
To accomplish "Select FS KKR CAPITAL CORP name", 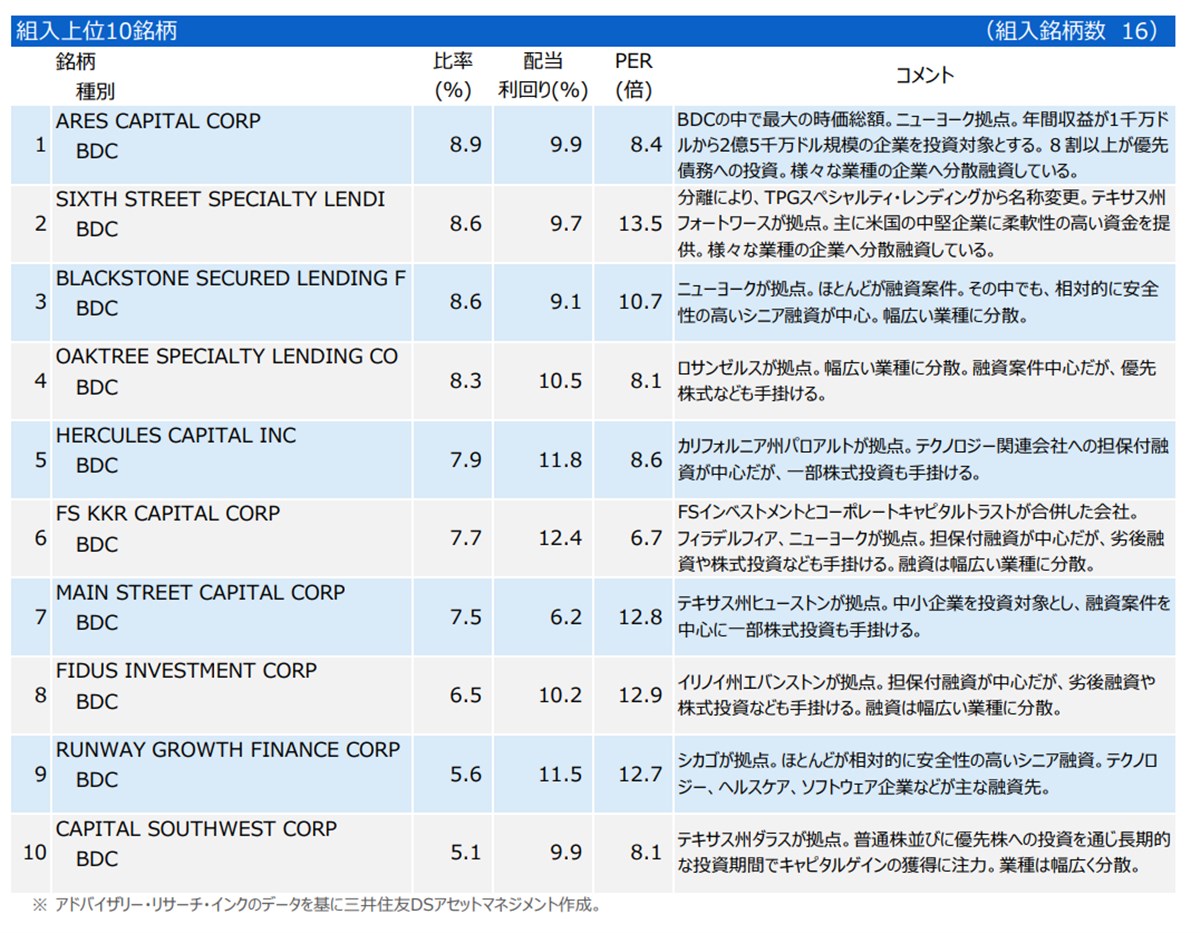I will pos(168,513).
